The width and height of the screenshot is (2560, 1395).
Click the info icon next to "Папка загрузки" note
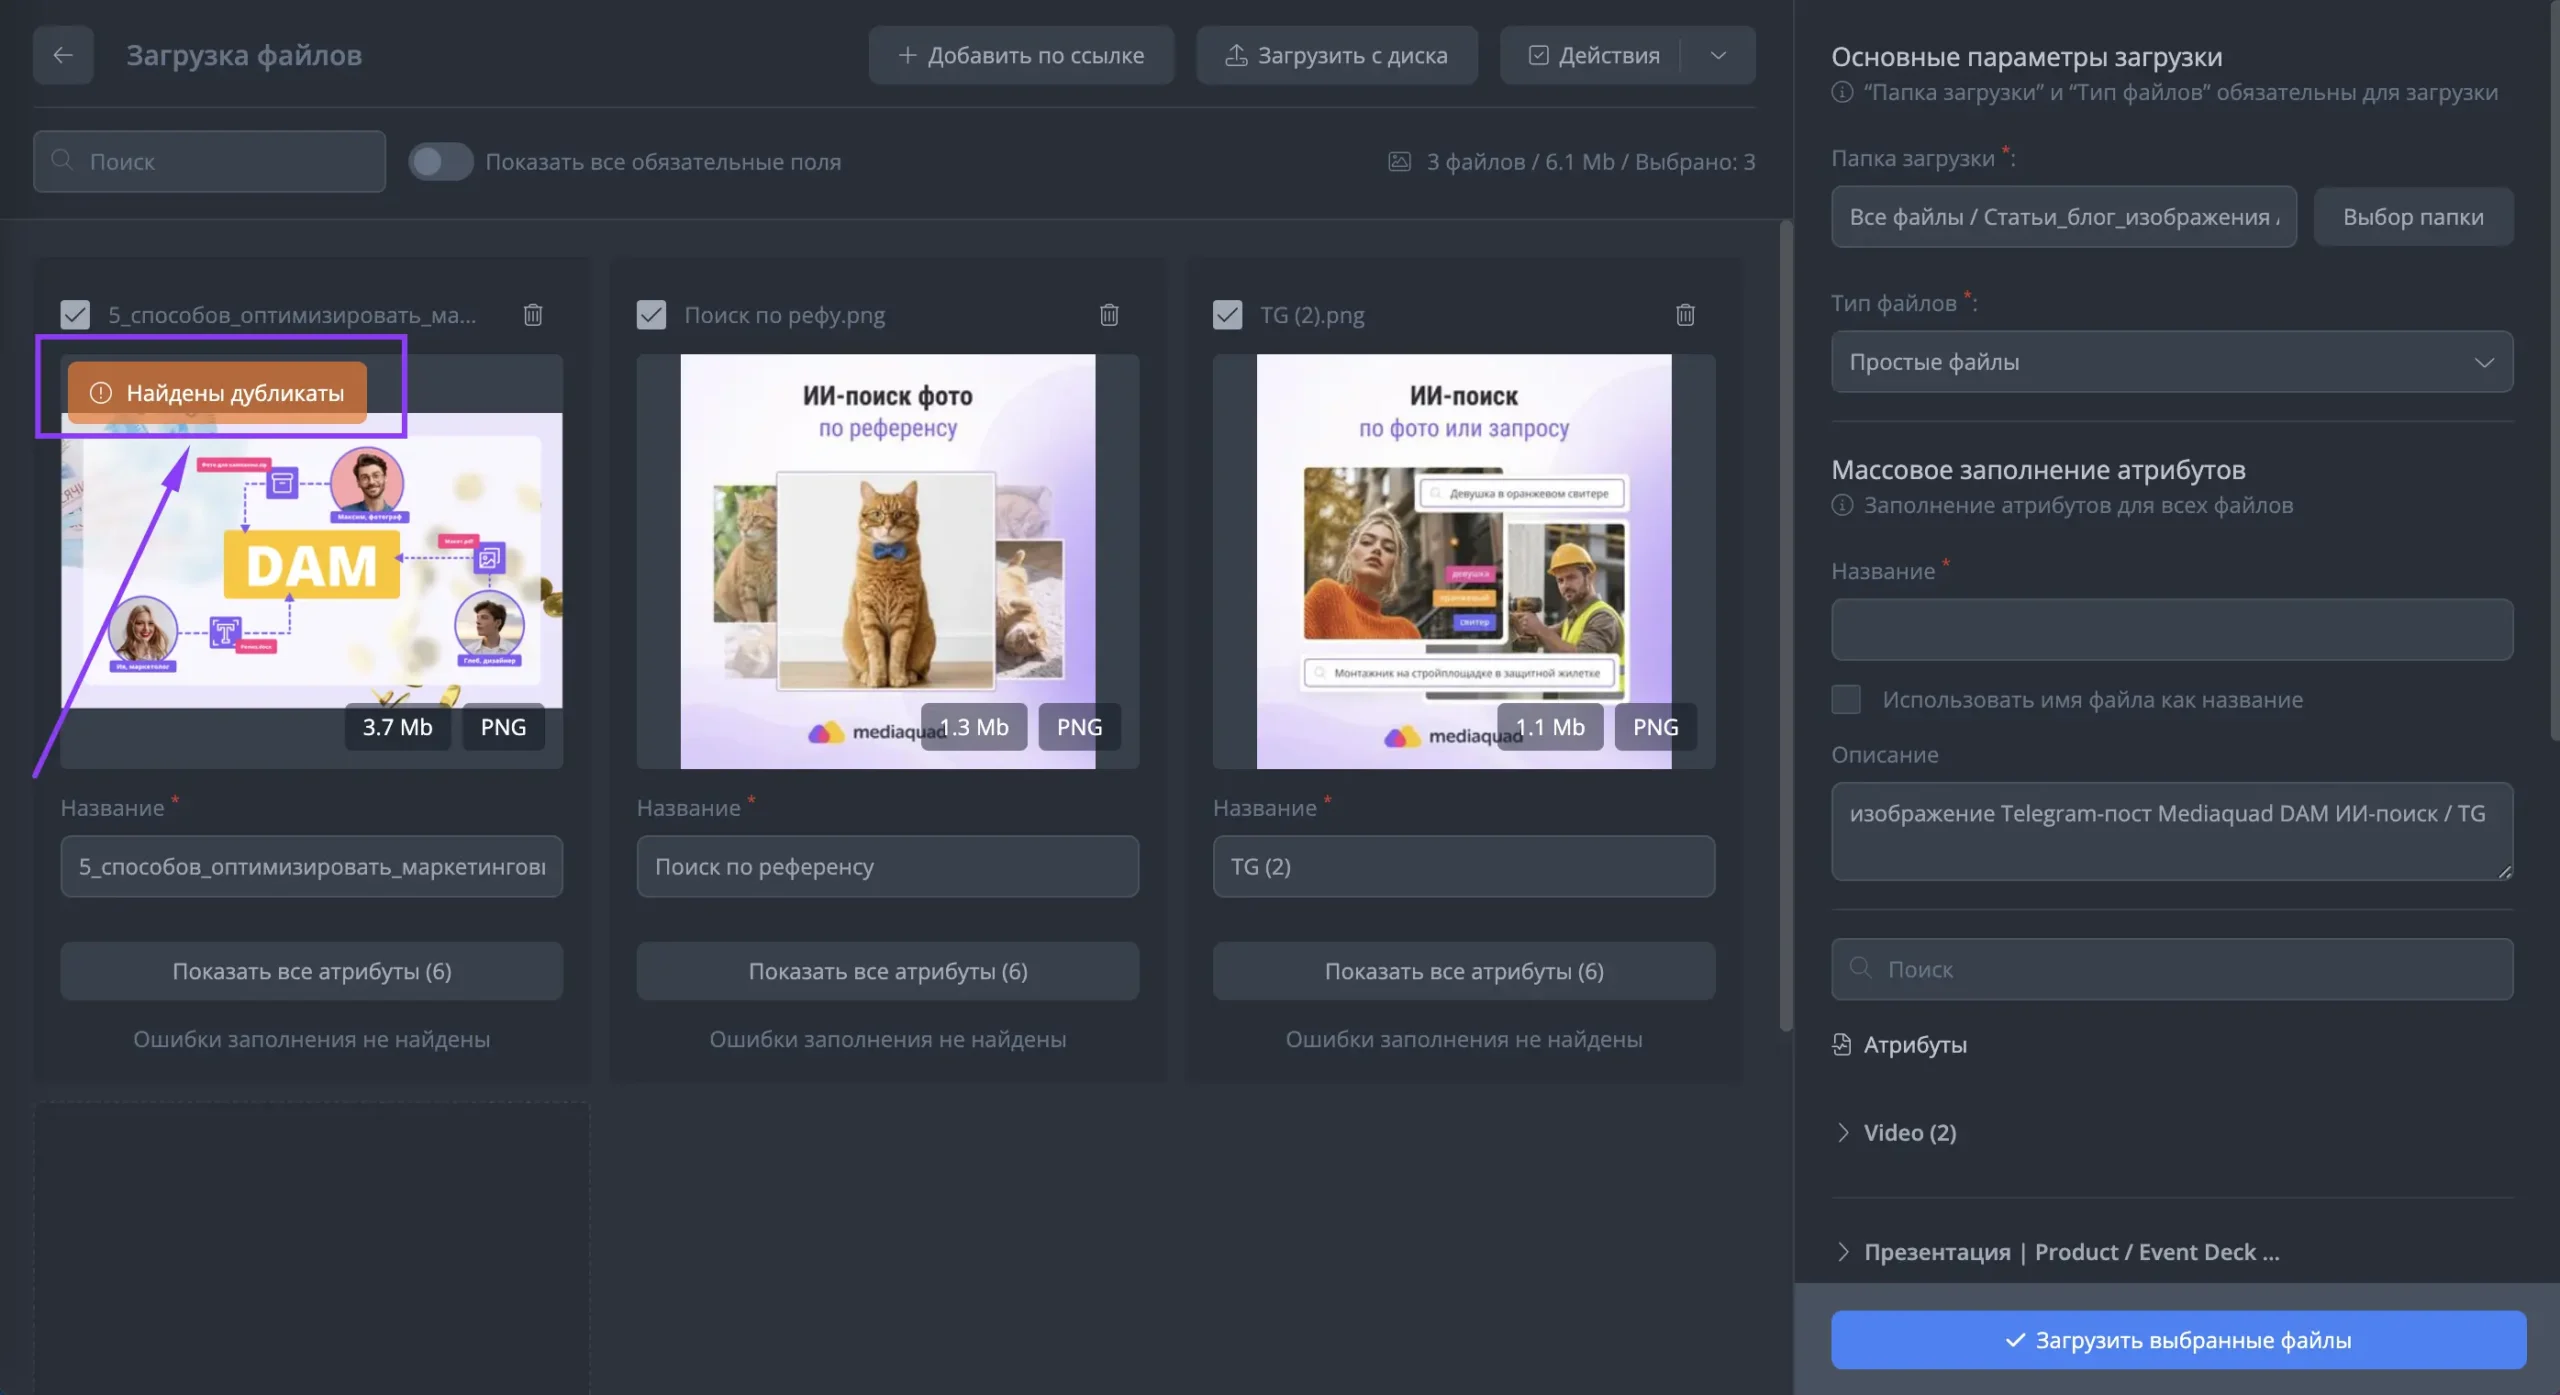[x=1842, y=92]
